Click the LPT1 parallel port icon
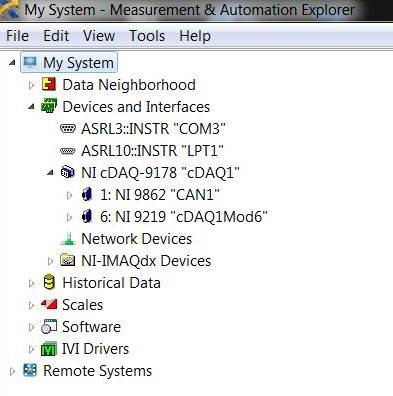 pos(68,151)
